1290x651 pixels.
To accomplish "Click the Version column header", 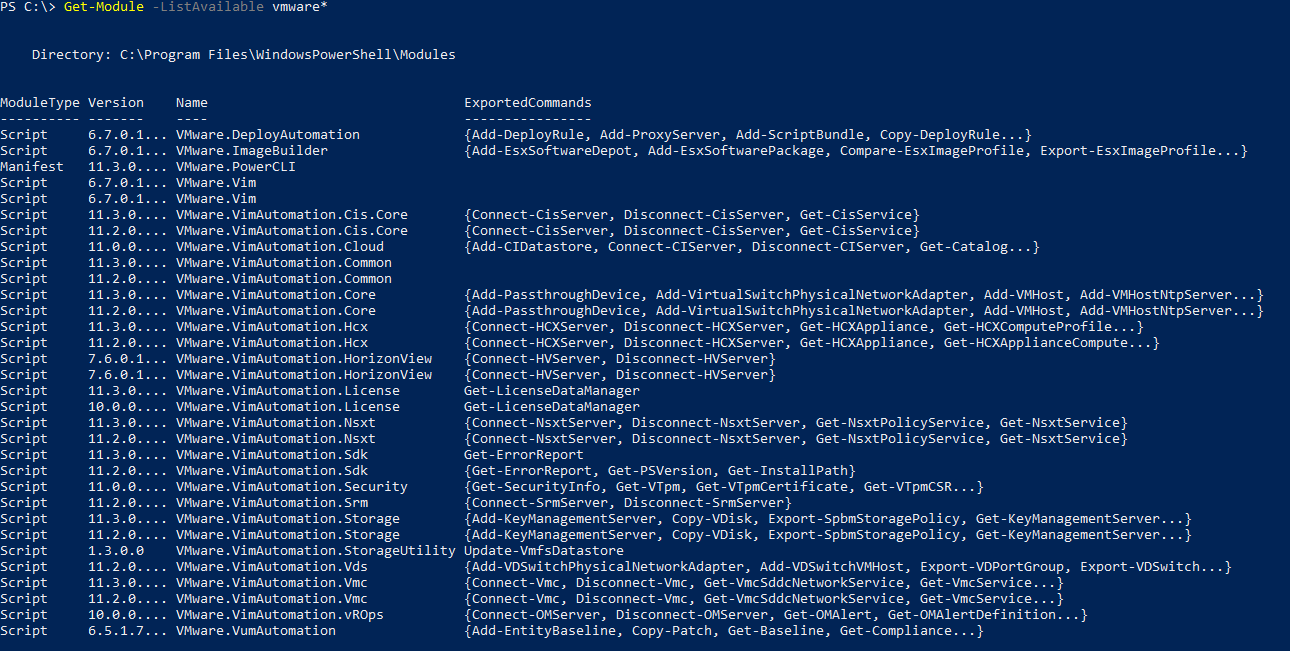I will (x=115, y=103).
